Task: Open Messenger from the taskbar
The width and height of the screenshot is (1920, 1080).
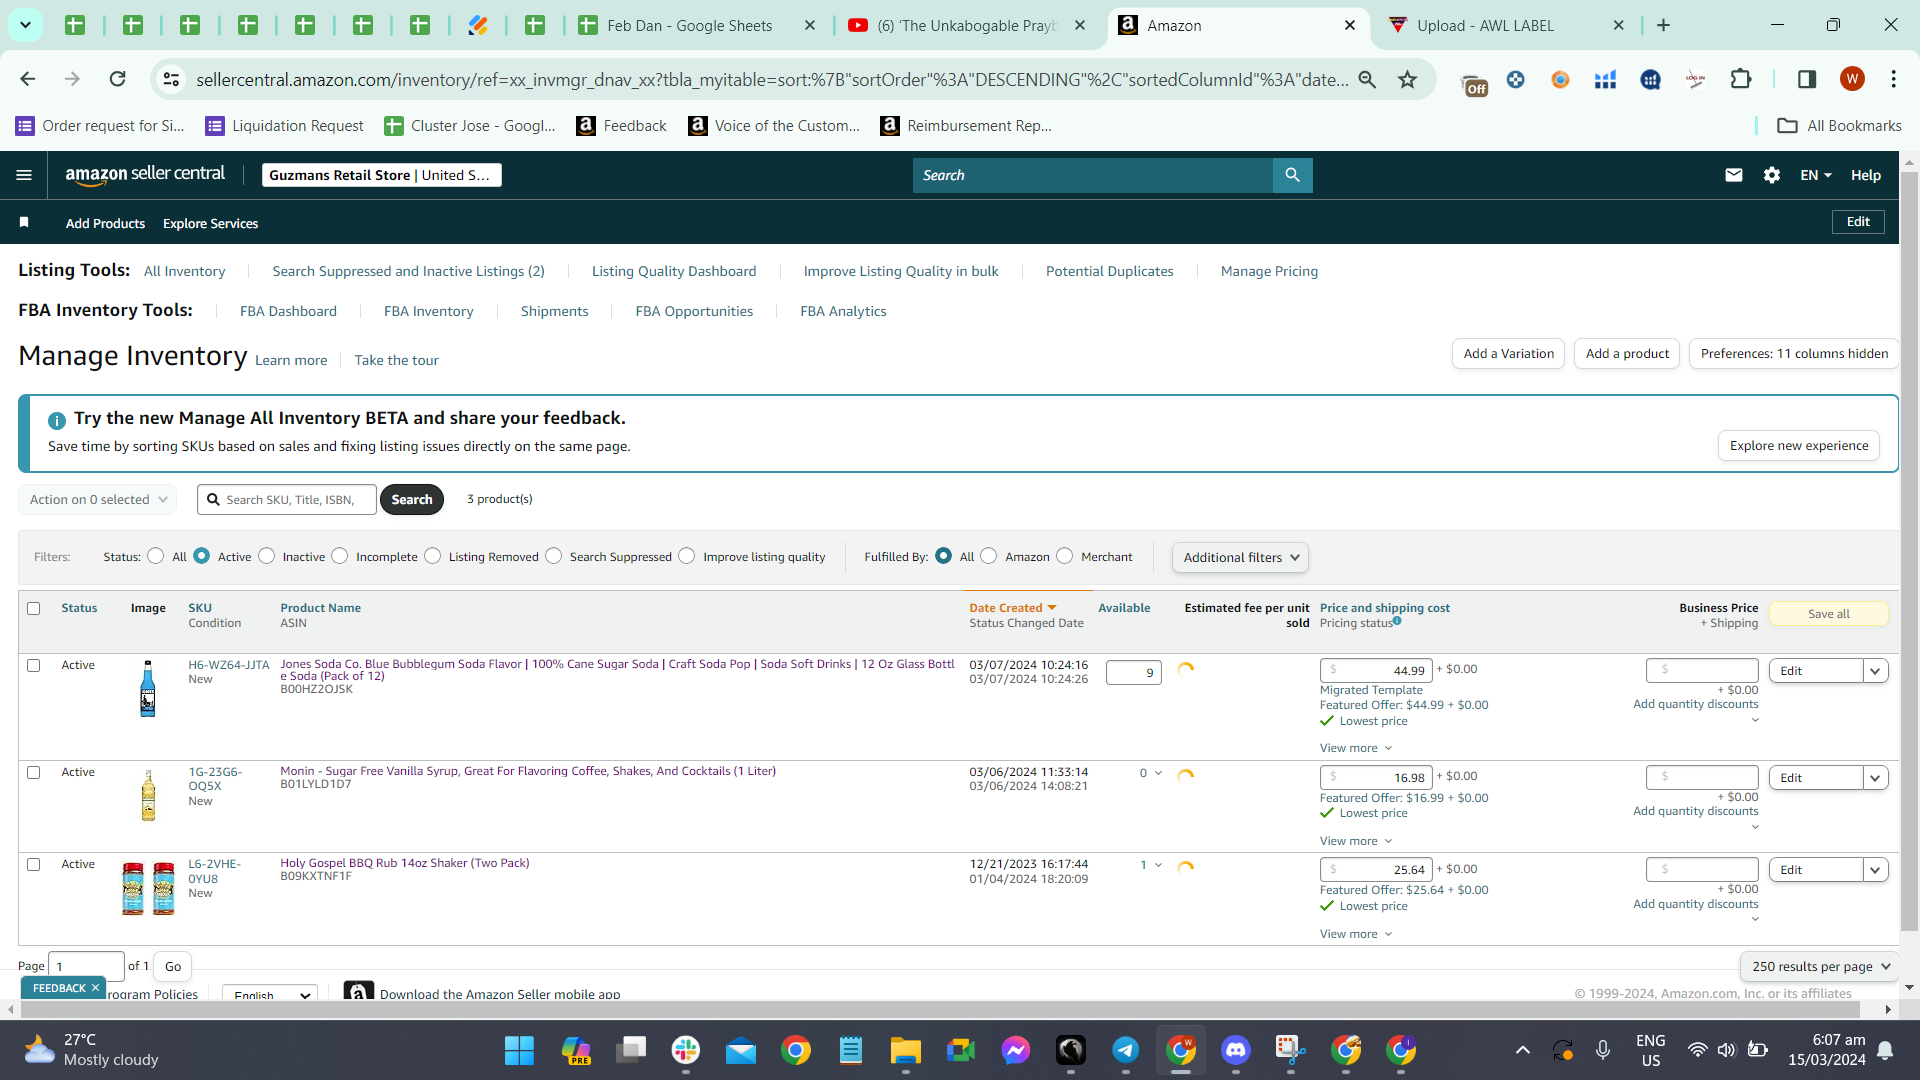Action: (1016, 1050)
